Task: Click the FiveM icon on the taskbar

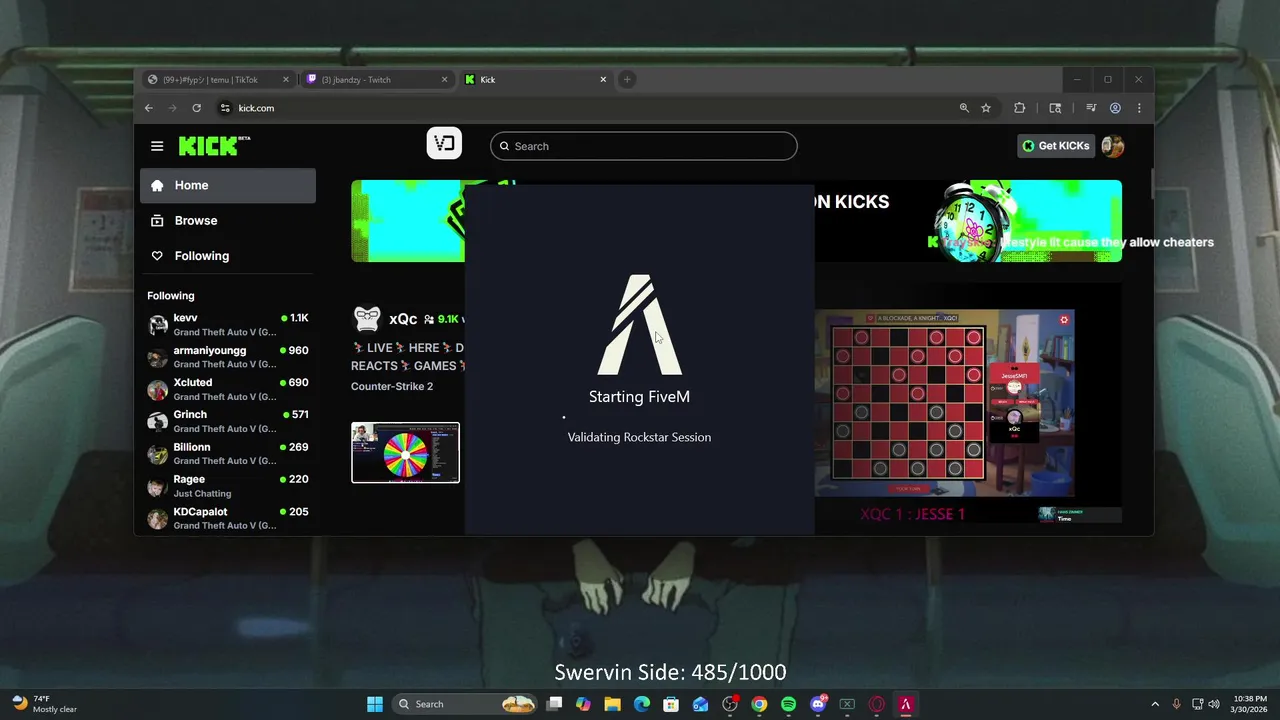Action: coord(906,704)
